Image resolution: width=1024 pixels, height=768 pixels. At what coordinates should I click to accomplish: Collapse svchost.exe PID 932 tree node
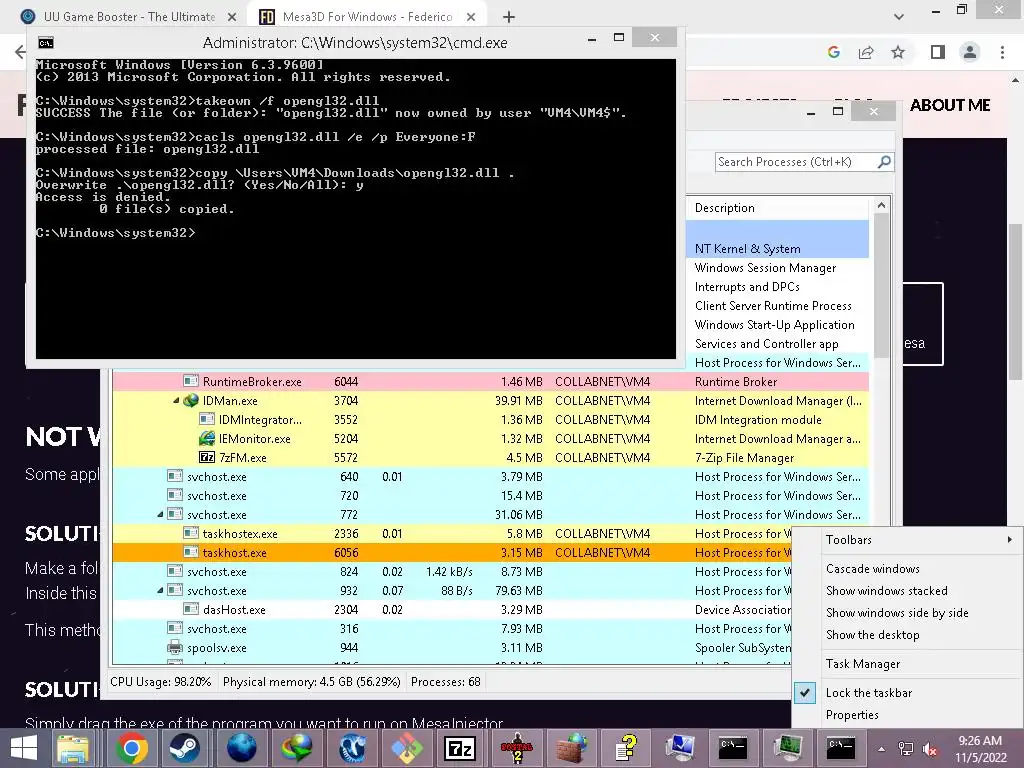pos(161,590)
